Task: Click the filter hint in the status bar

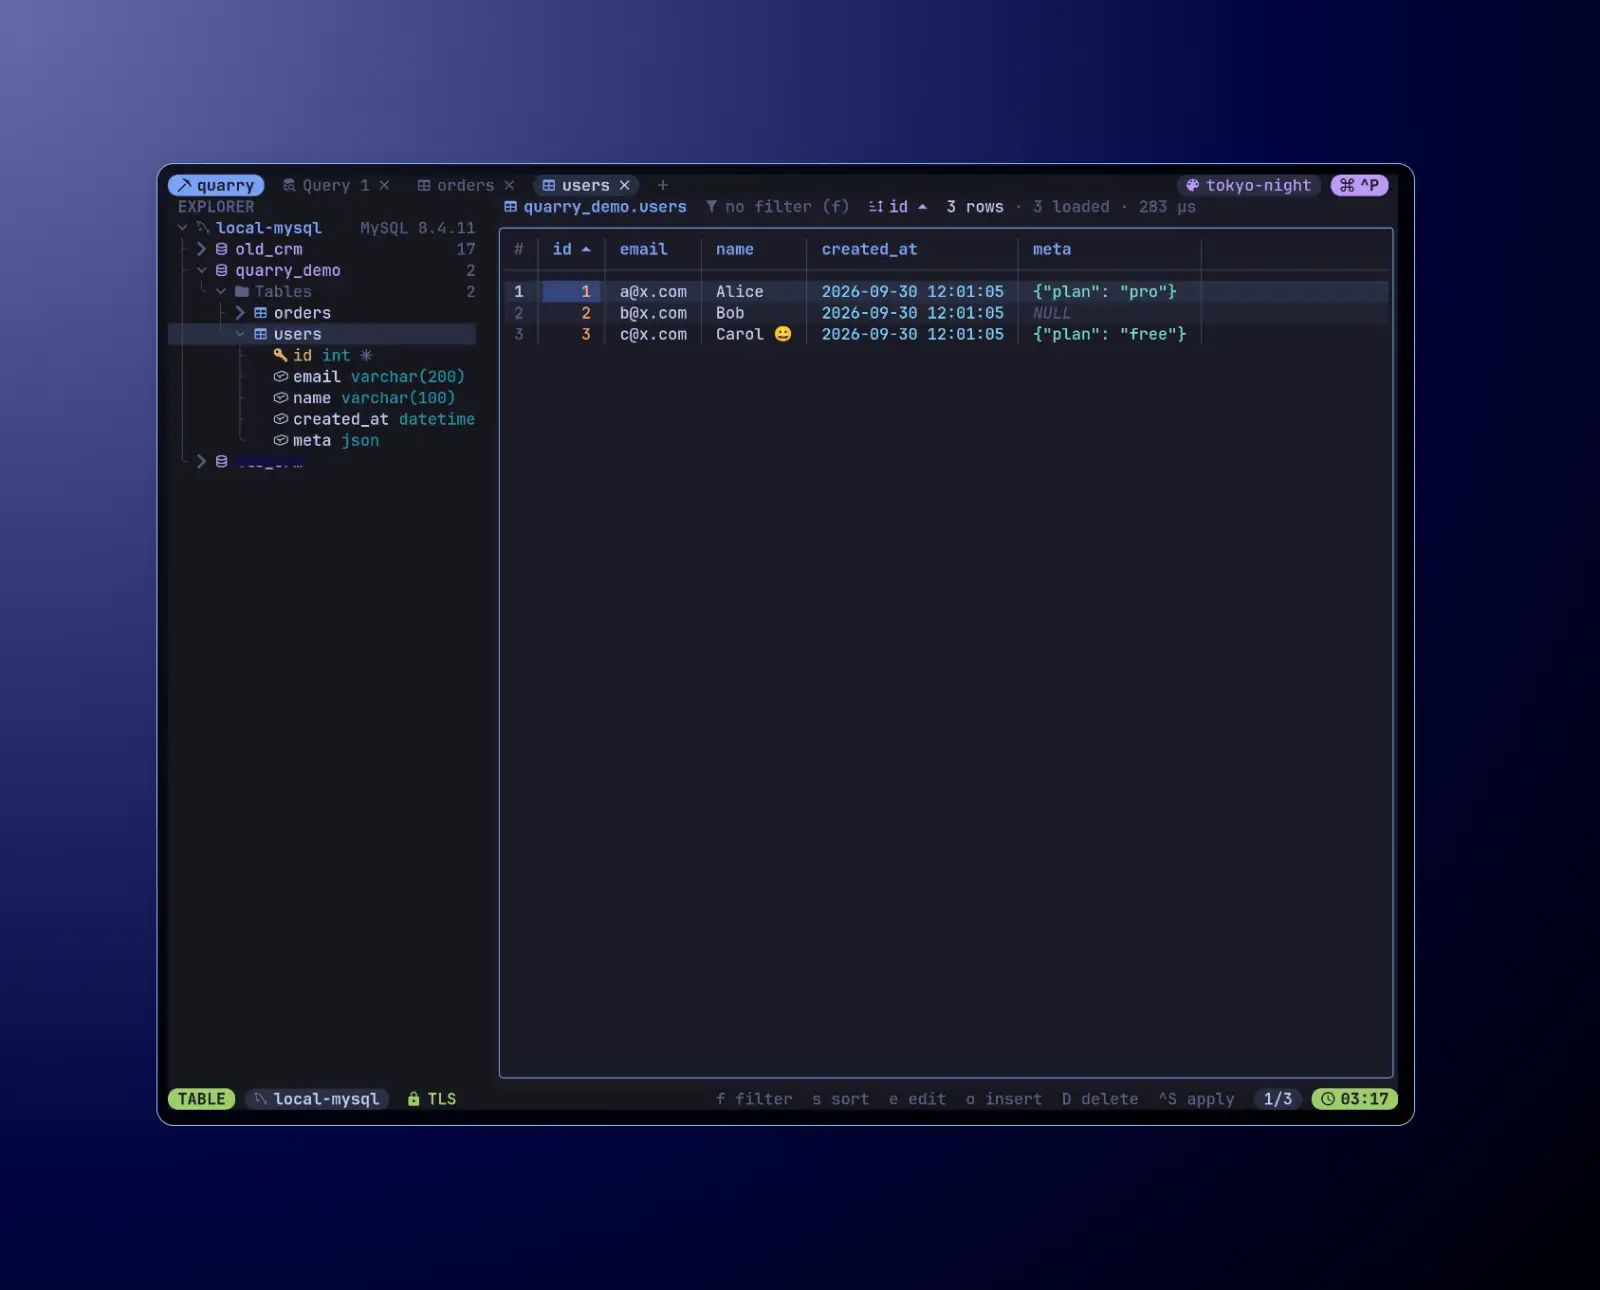Action: point(754,1099)
